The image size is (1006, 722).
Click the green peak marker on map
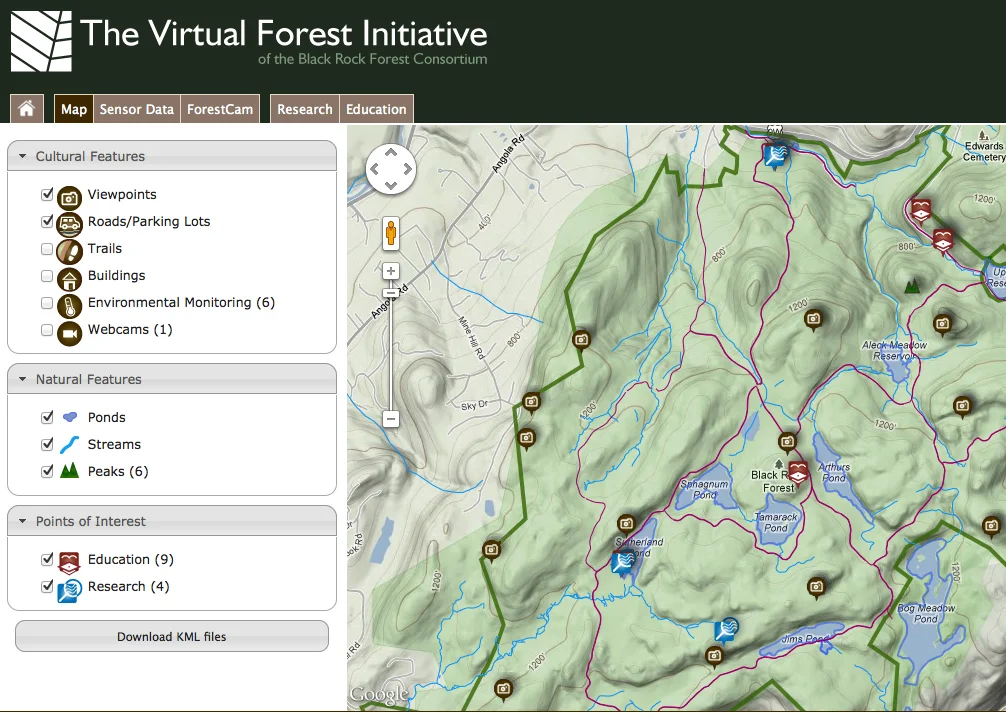(912, 286)
